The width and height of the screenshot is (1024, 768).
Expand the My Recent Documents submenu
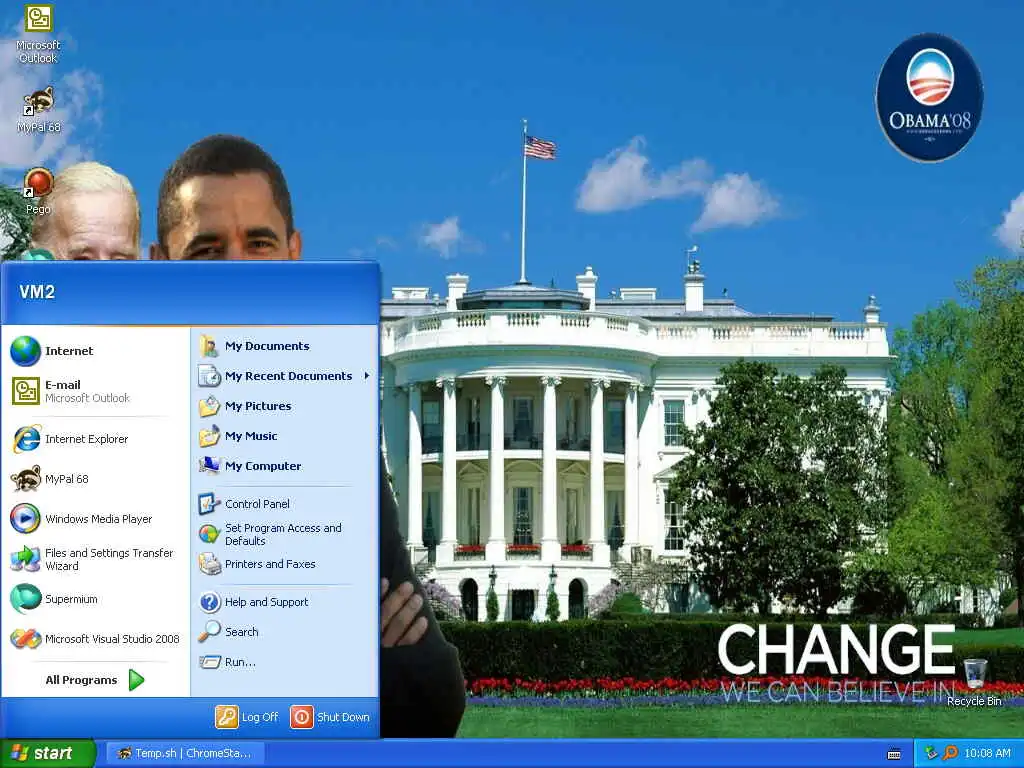point(285,376)
